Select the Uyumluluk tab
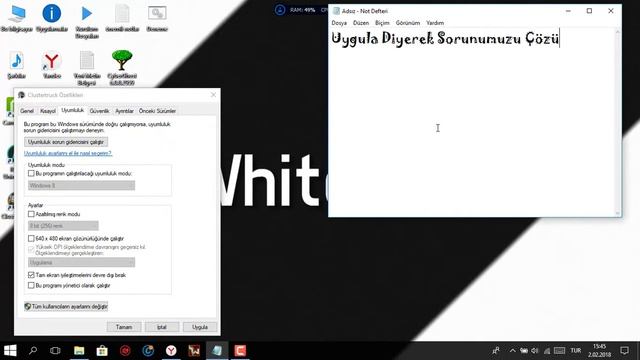 [72, 110]
